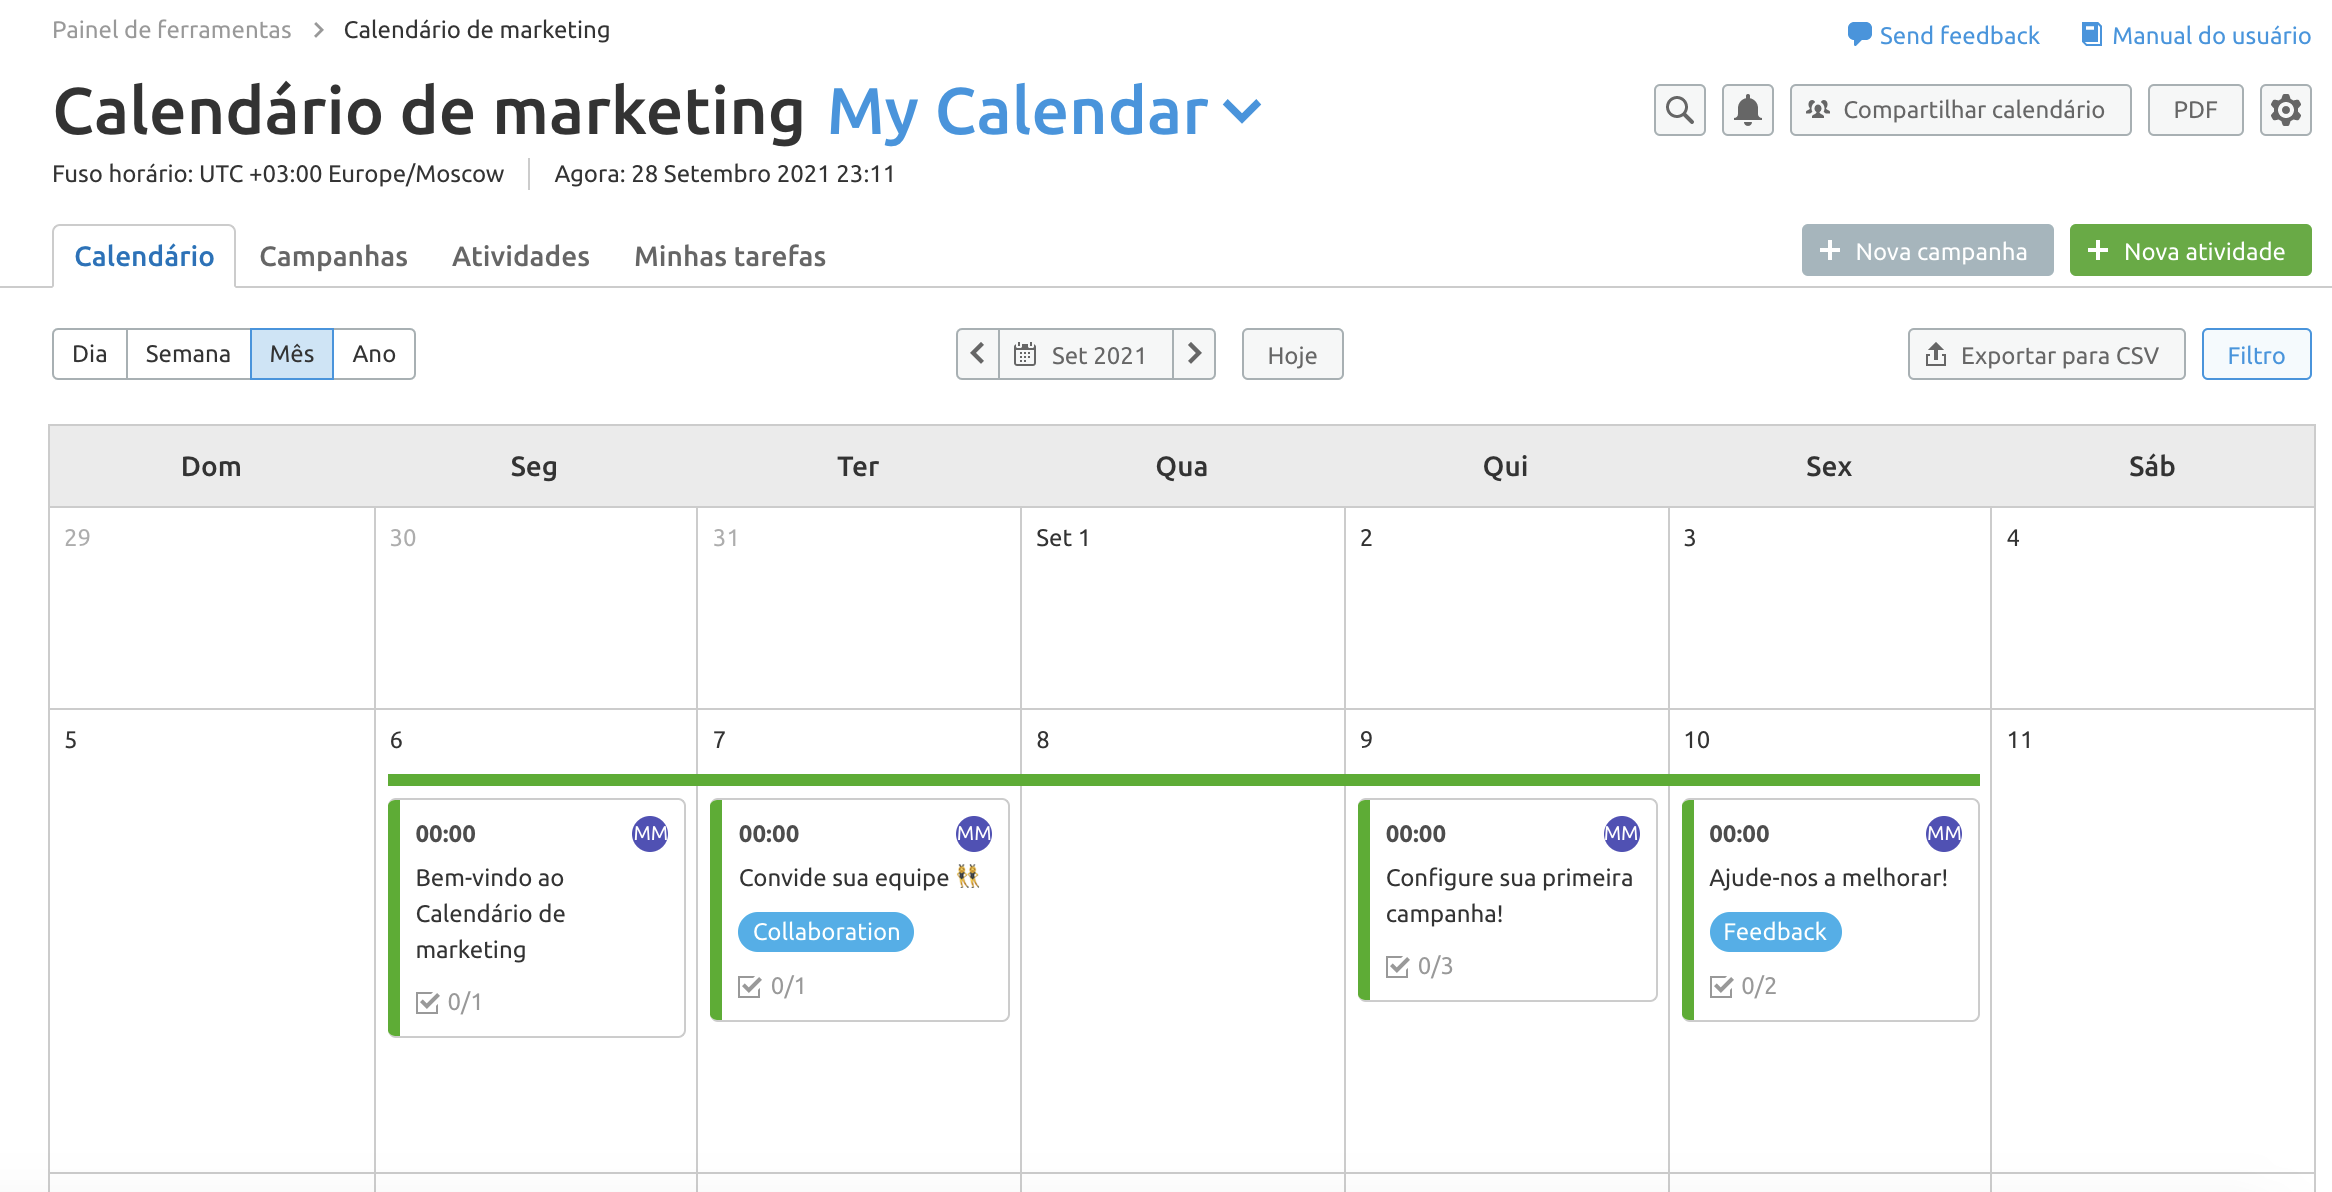
Task: Switch to the Campanhas tab
Action: click(x=333, y=256)
